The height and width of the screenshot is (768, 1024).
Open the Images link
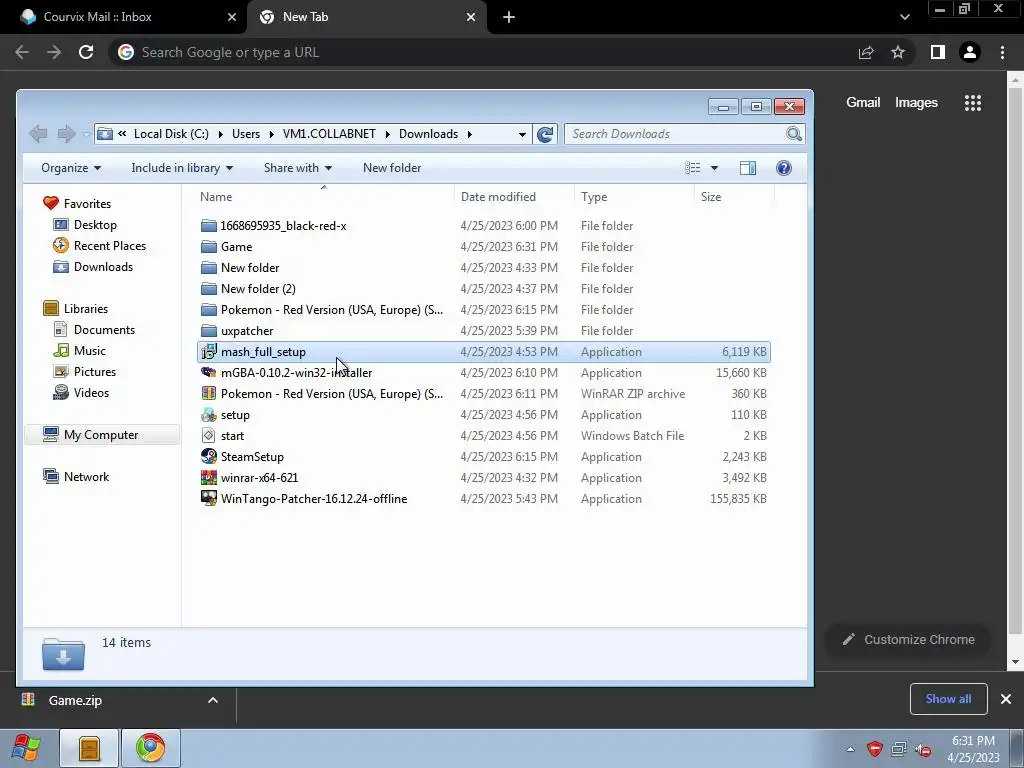[916, 103]
